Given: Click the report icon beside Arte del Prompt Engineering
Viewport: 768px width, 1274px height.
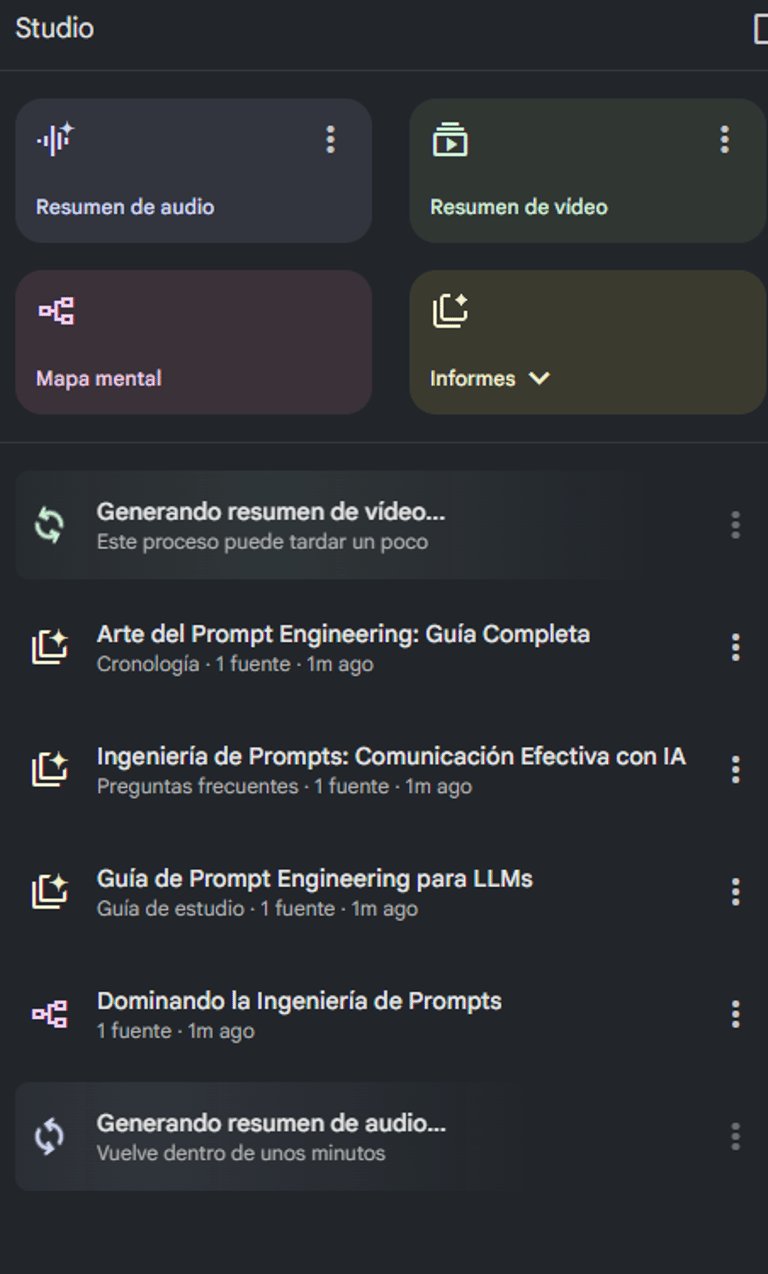Looking at the screenshot, I should (49, 647).
